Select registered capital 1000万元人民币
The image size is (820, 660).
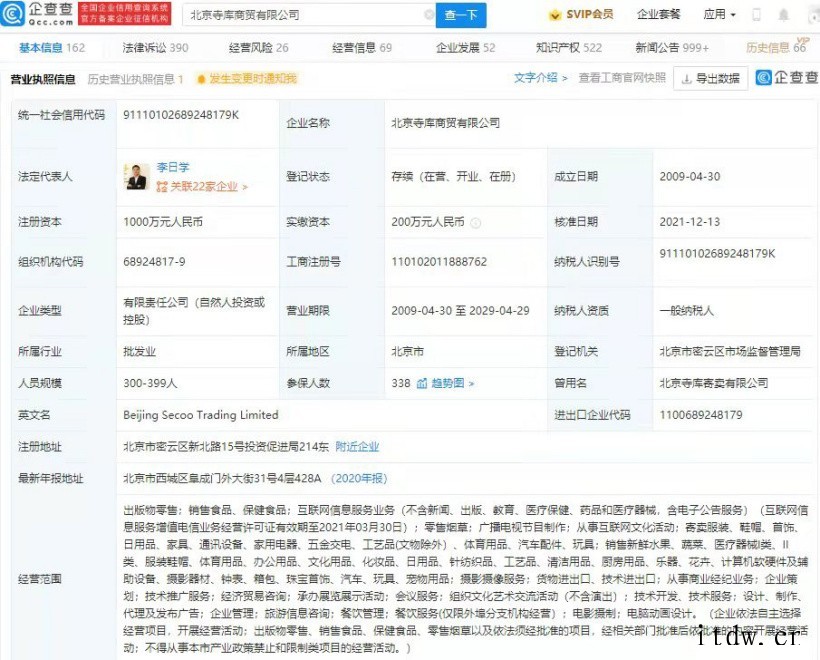pyautogui.click(x=163, y=222)
